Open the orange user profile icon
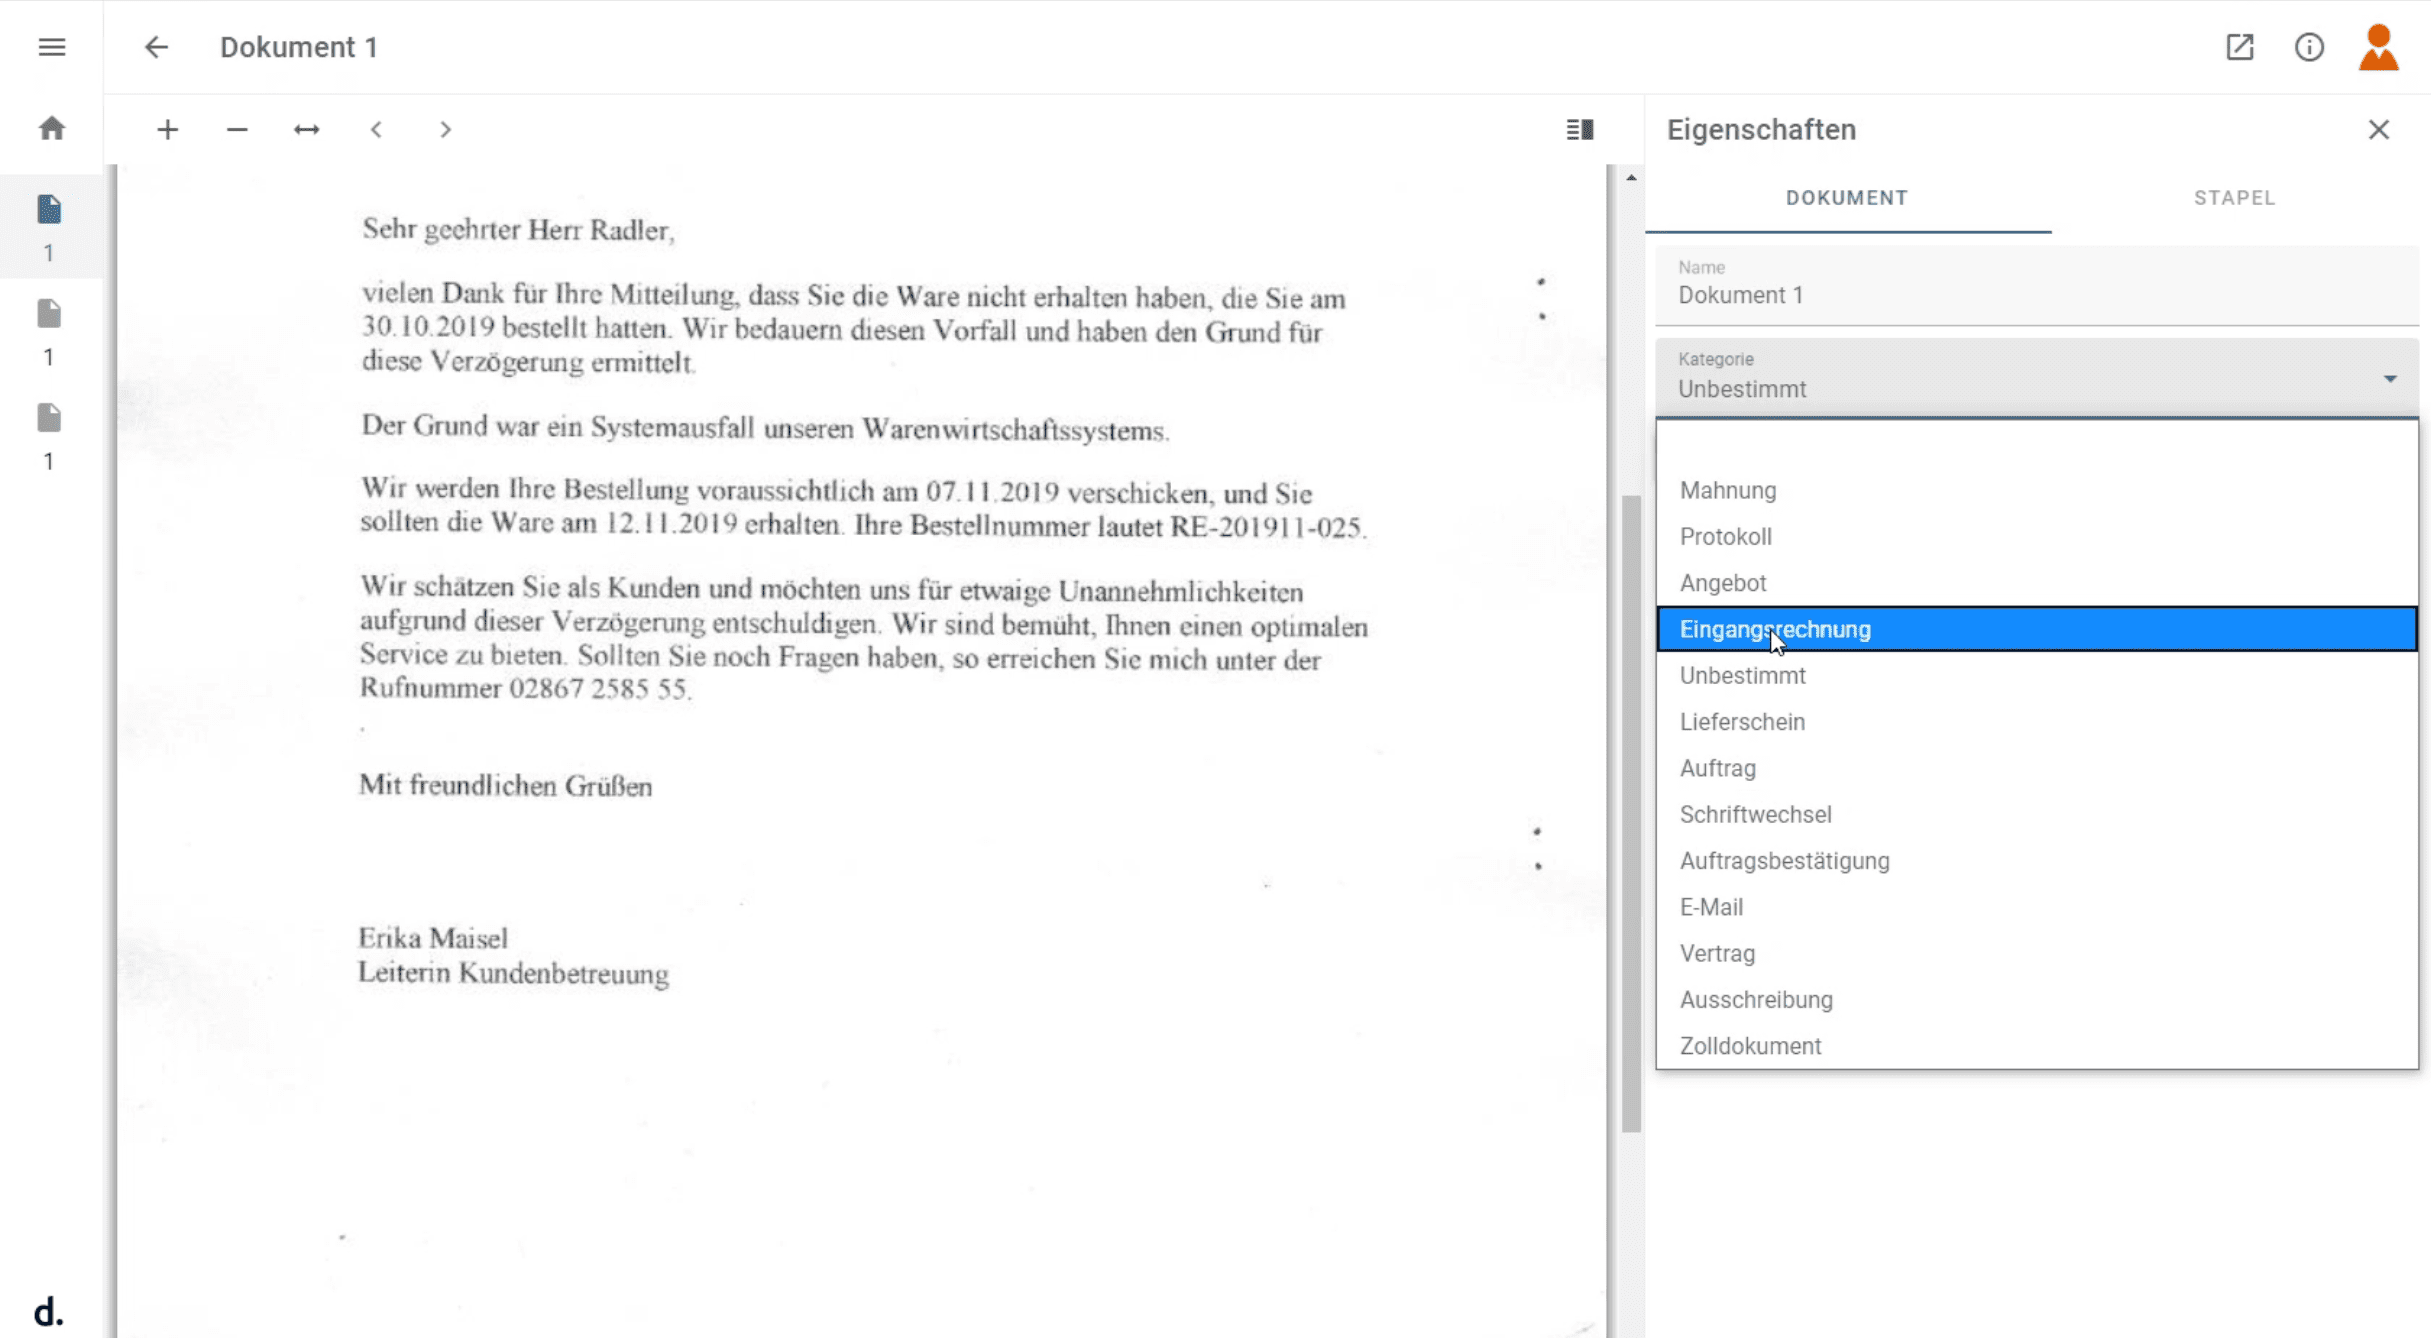 (x=2379, y=47)
